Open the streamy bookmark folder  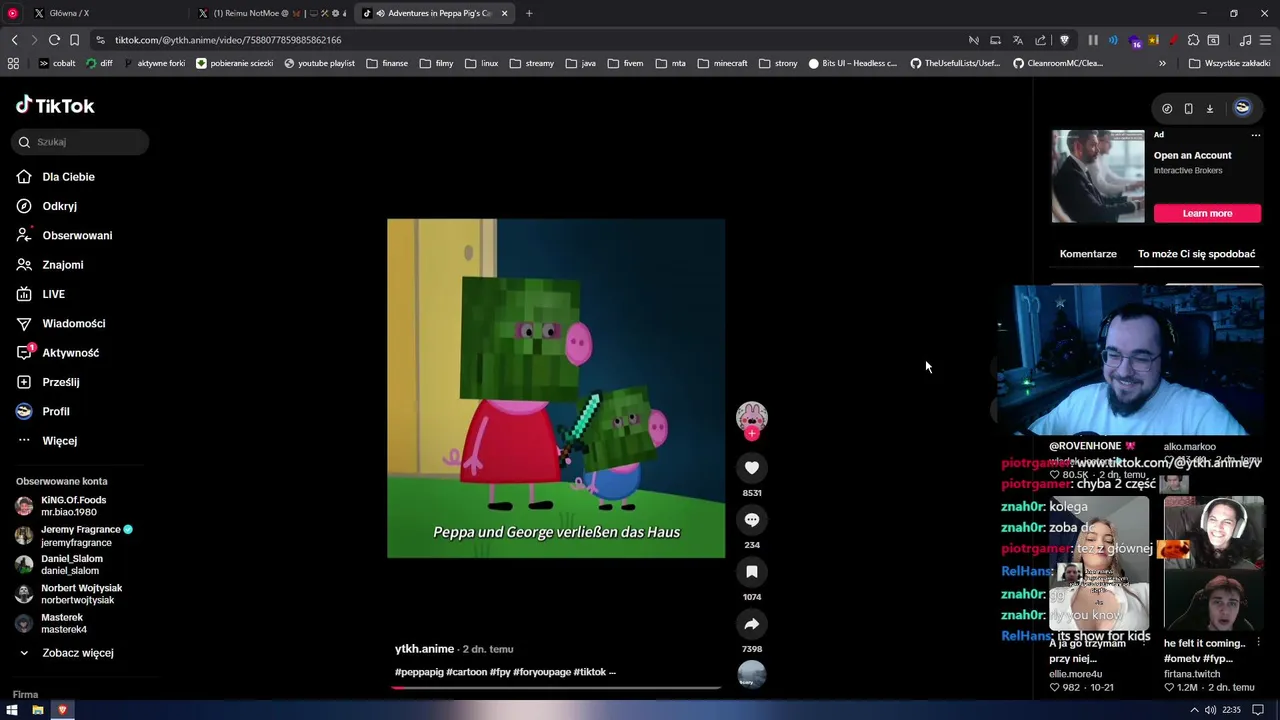click(x=531, y=63)
